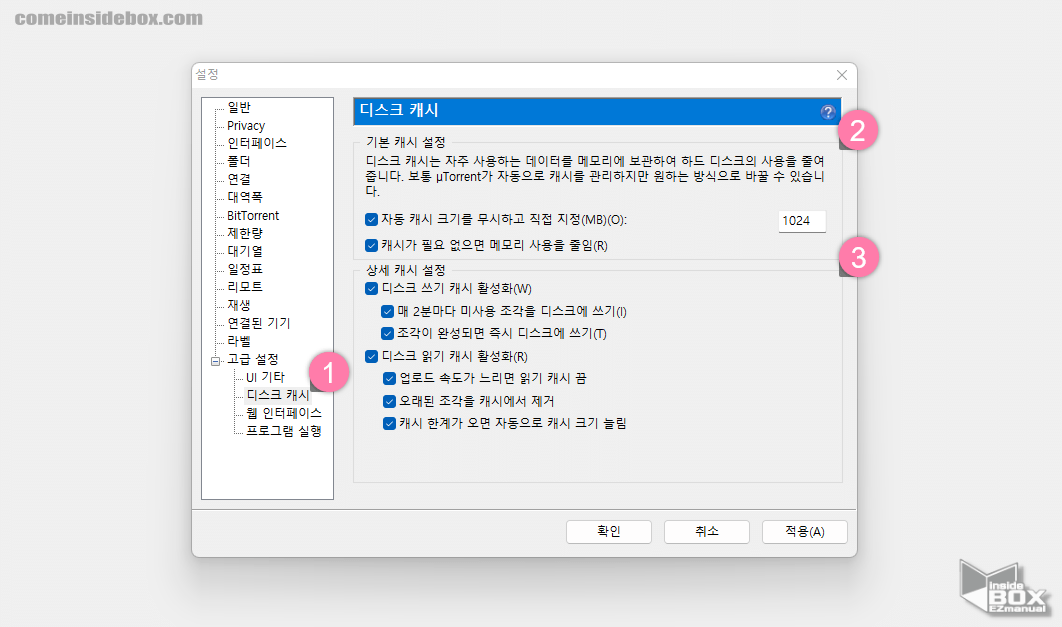Open the help question mark icon
Screen dimensions: 1062x627
point(828,112)
